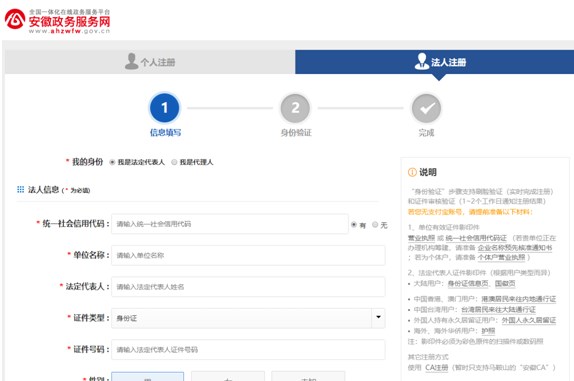The image size is (574, 381).
Task: Select the 我是代理人 radio button
Action: (174, 162)
